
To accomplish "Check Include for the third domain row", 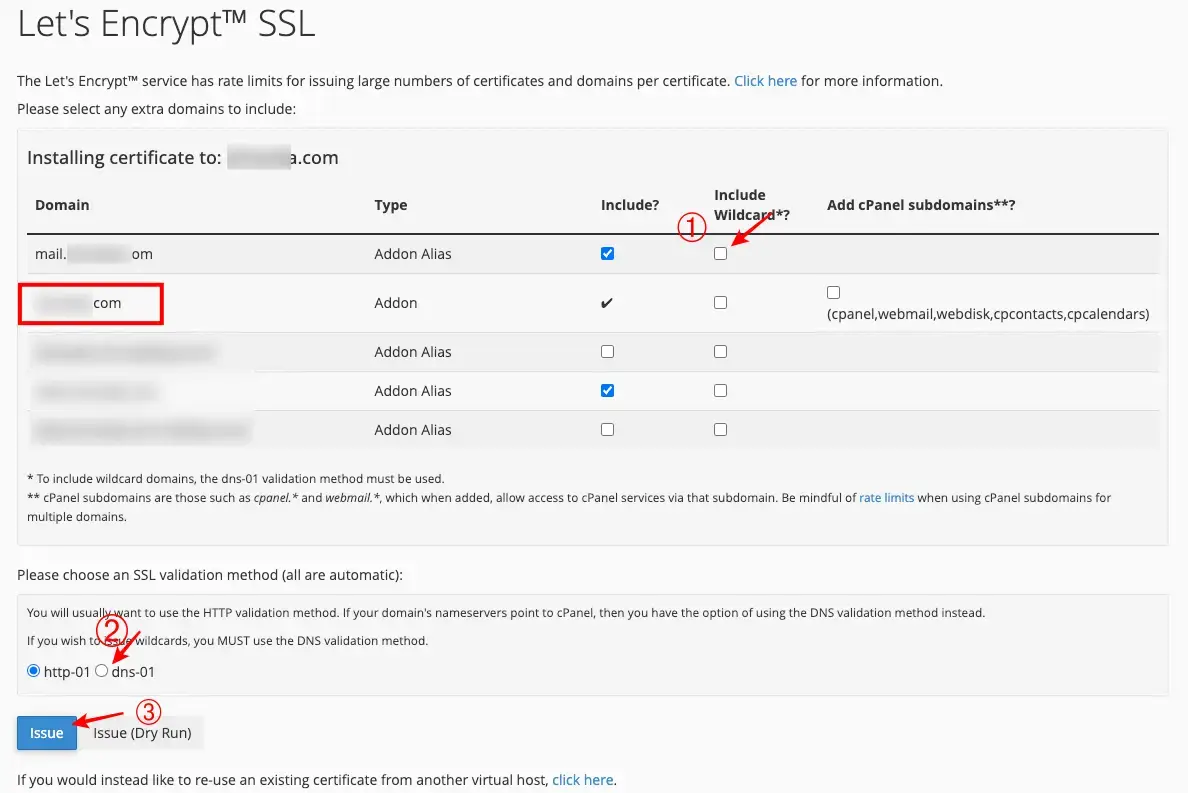I will 607,352.
